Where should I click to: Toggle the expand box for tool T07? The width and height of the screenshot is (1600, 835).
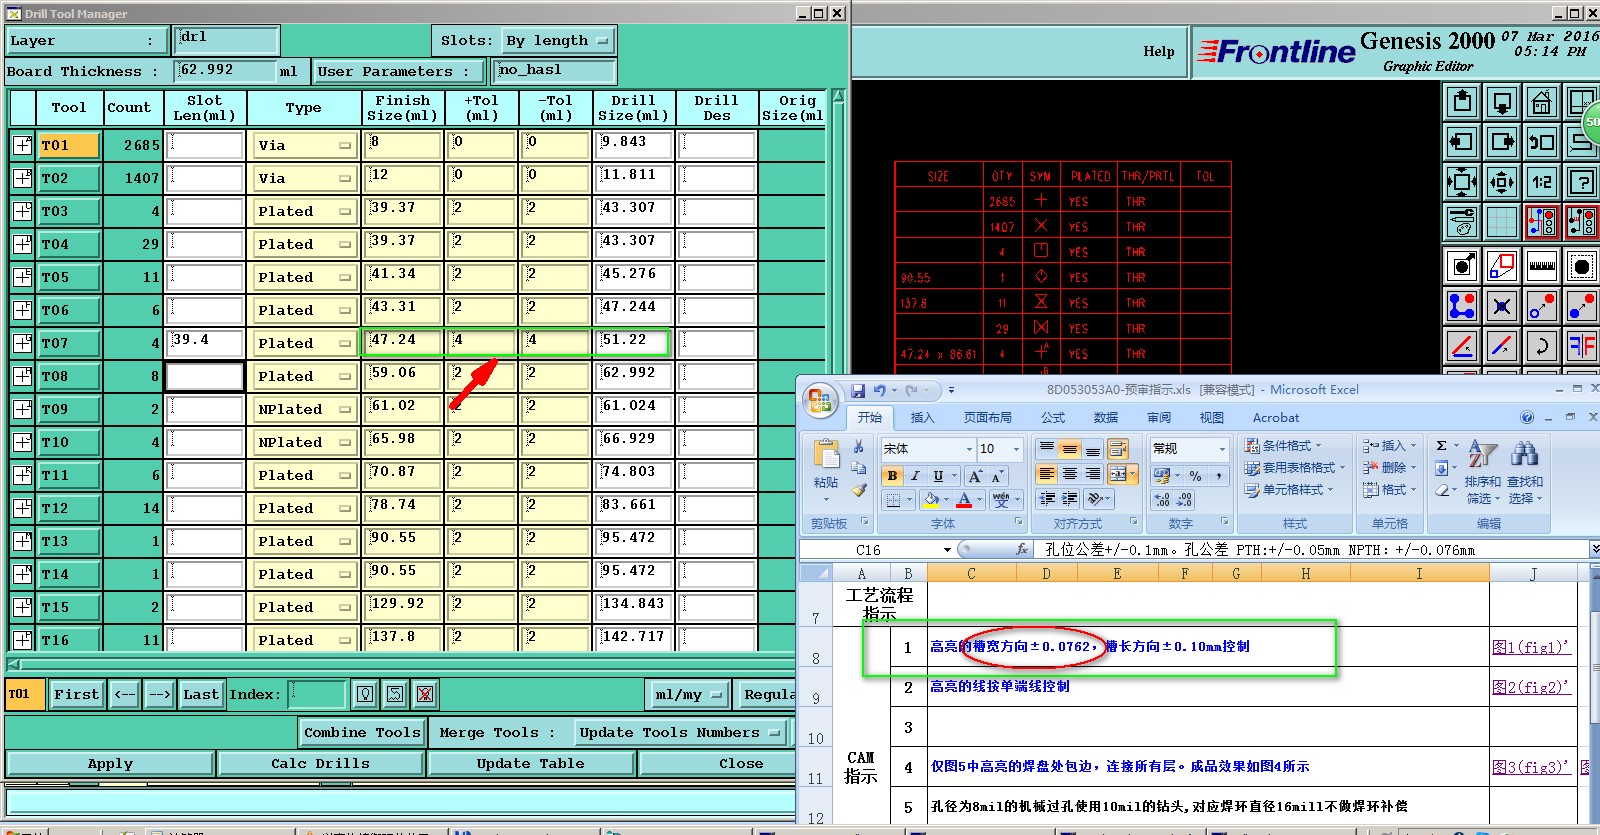coord(22,343)
